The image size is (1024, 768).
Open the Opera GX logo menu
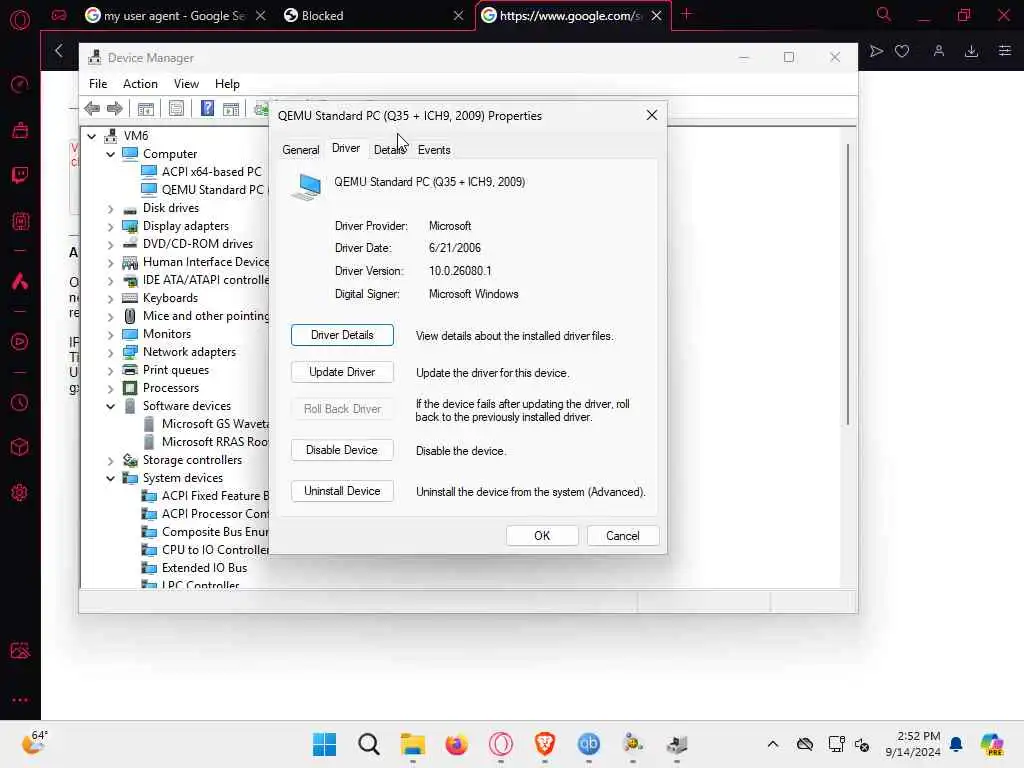pos(20,20)
